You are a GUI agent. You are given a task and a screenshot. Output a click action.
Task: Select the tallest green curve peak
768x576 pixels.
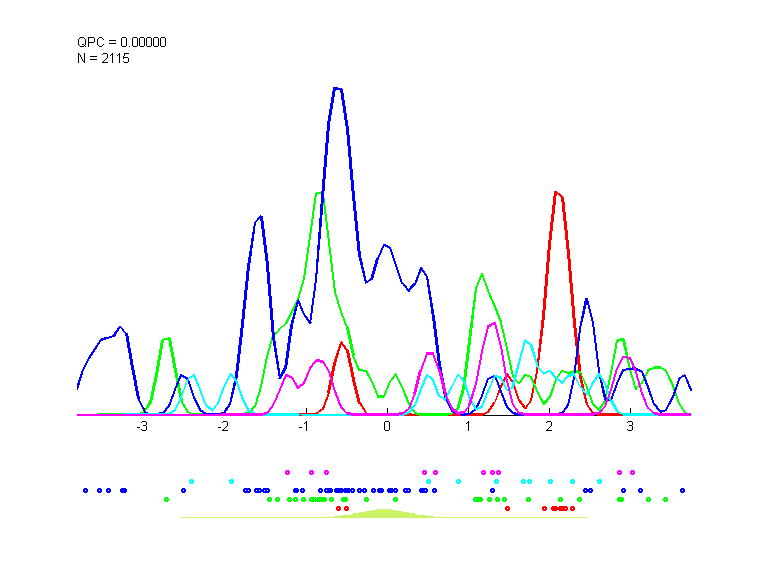[319, 193]
